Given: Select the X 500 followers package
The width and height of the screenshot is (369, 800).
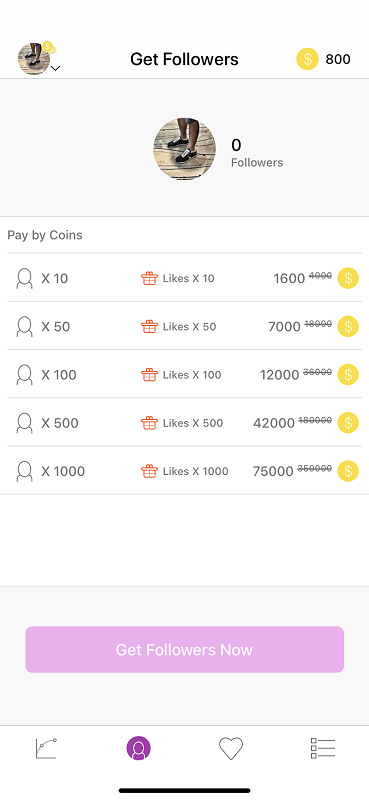Looking at the screenshot, I should coord(185,422).
